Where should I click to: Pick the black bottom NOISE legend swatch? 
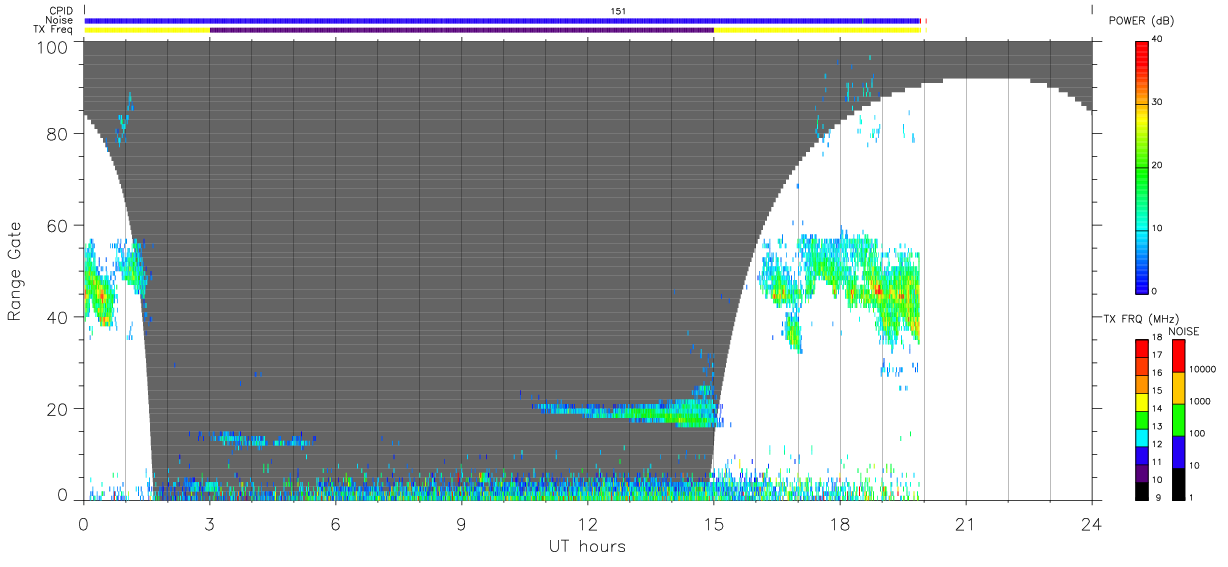pos(1178,484)
